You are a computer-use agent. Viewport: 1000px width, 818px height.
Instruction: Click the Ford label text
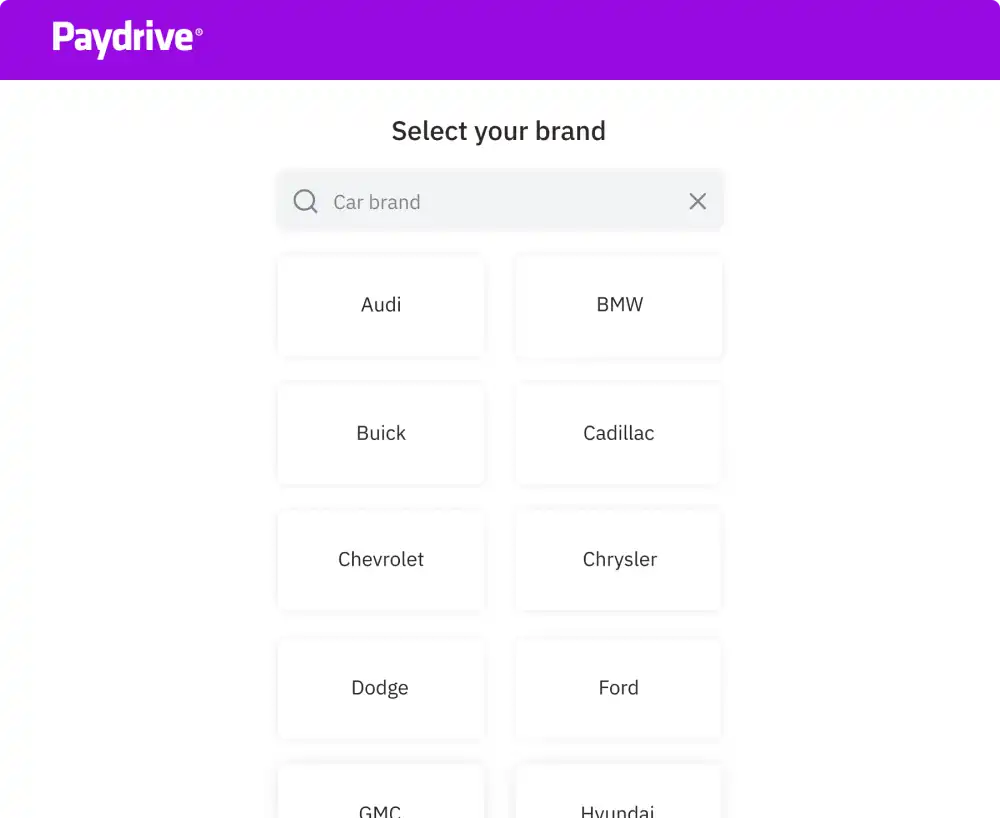(619, 688)
